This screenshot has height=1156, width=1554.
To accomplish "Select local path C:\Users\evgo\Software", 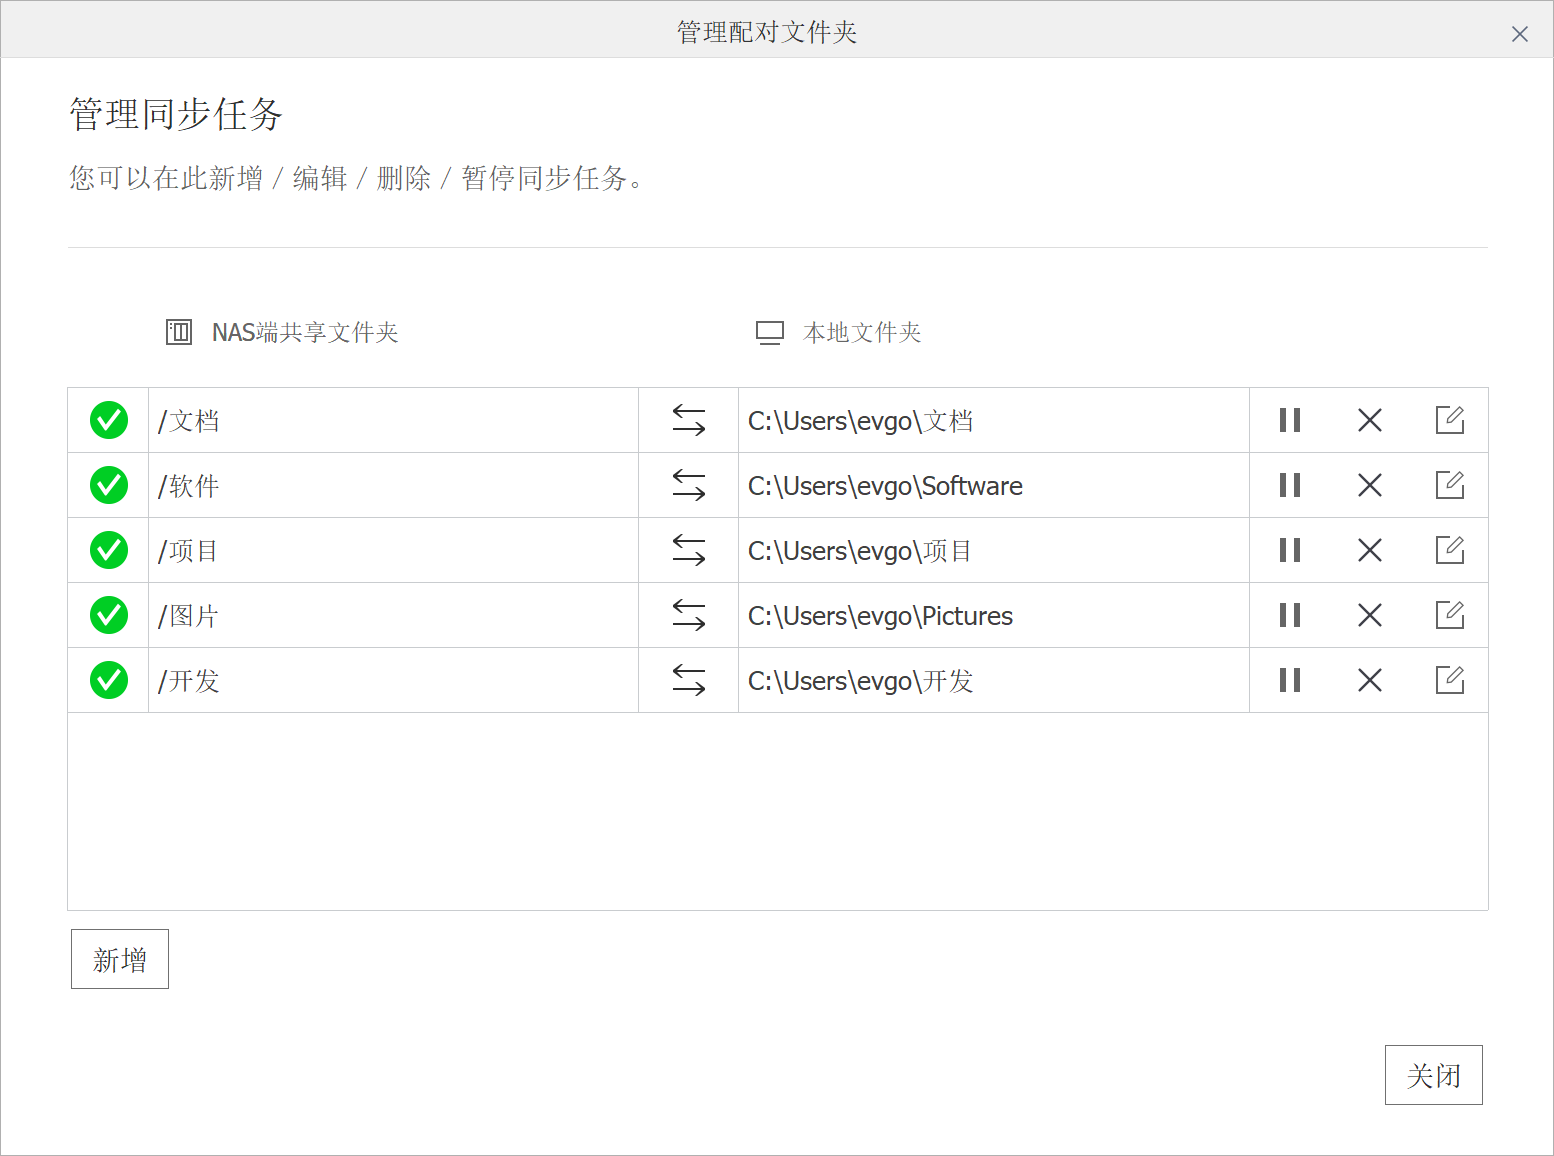I will tap(994, 485).
